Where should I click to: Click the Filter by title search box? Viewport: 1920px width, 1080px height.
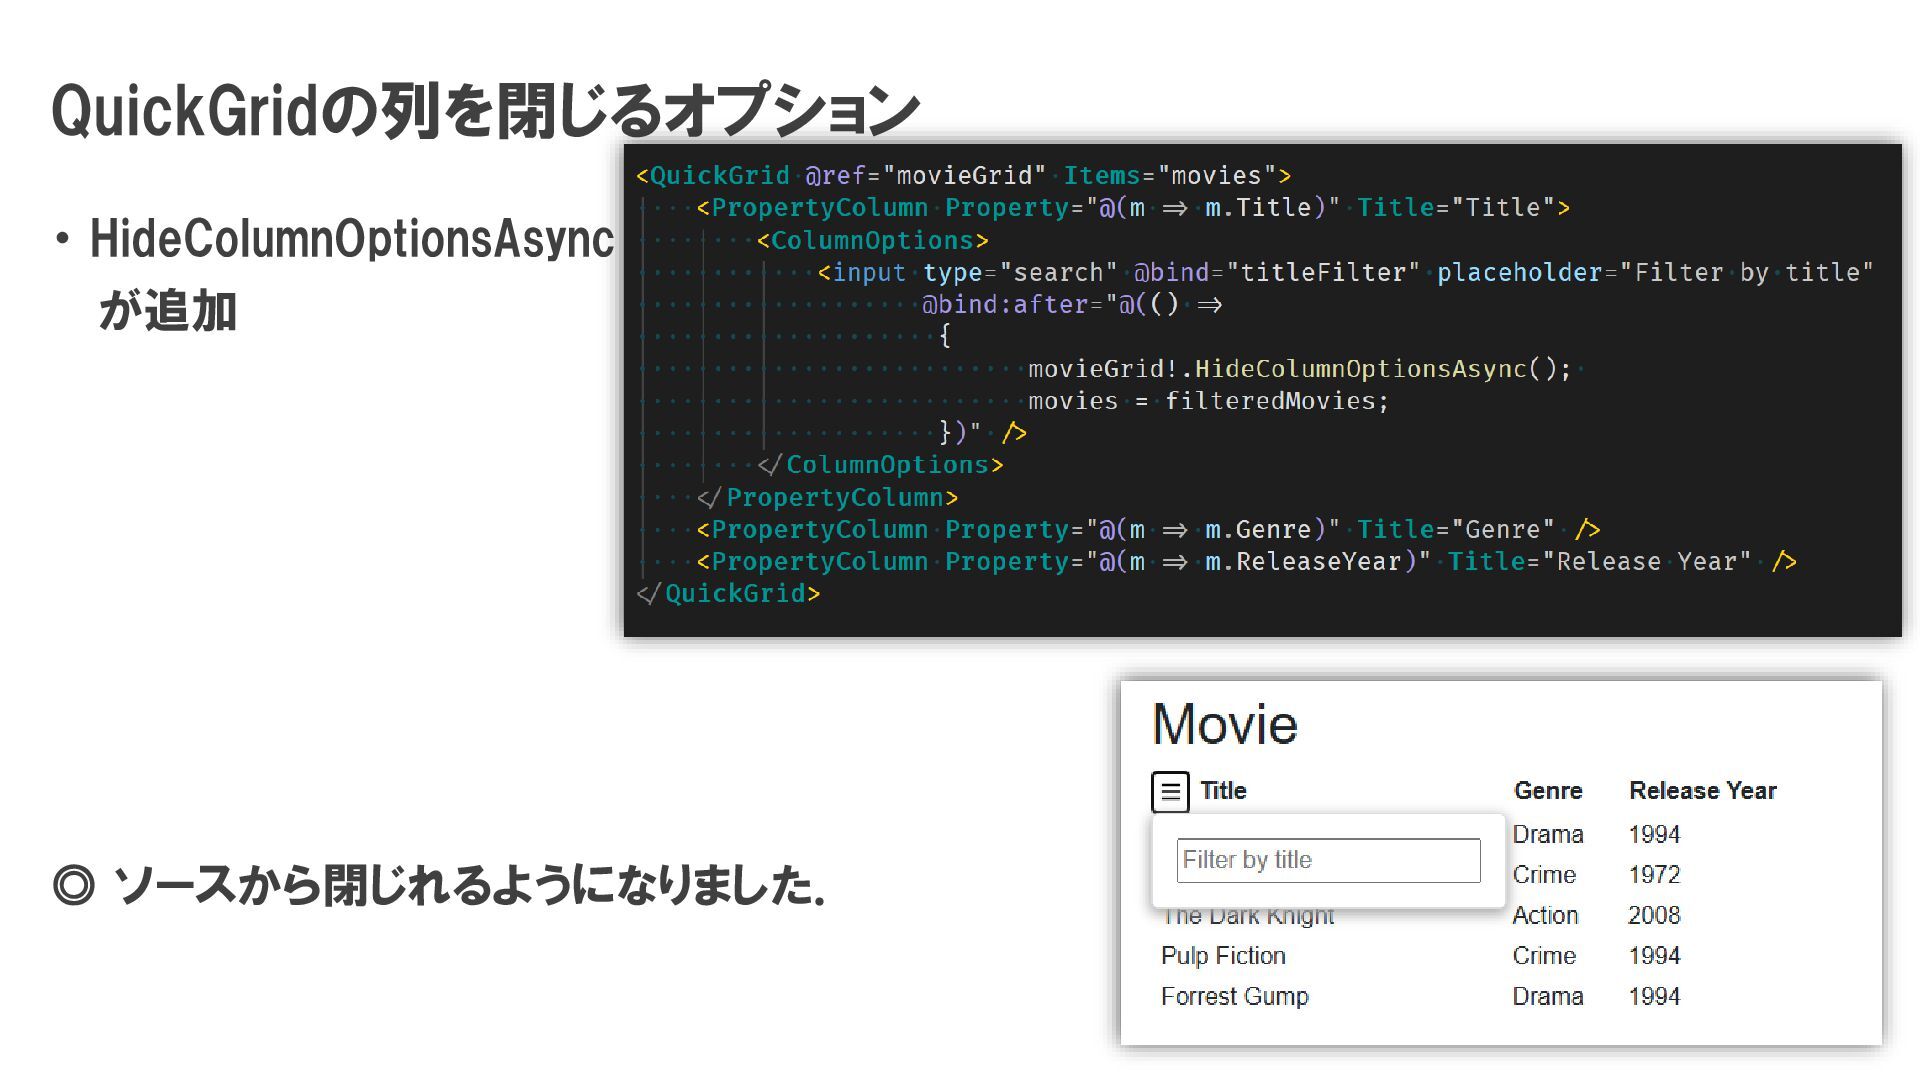[1328, 860]
